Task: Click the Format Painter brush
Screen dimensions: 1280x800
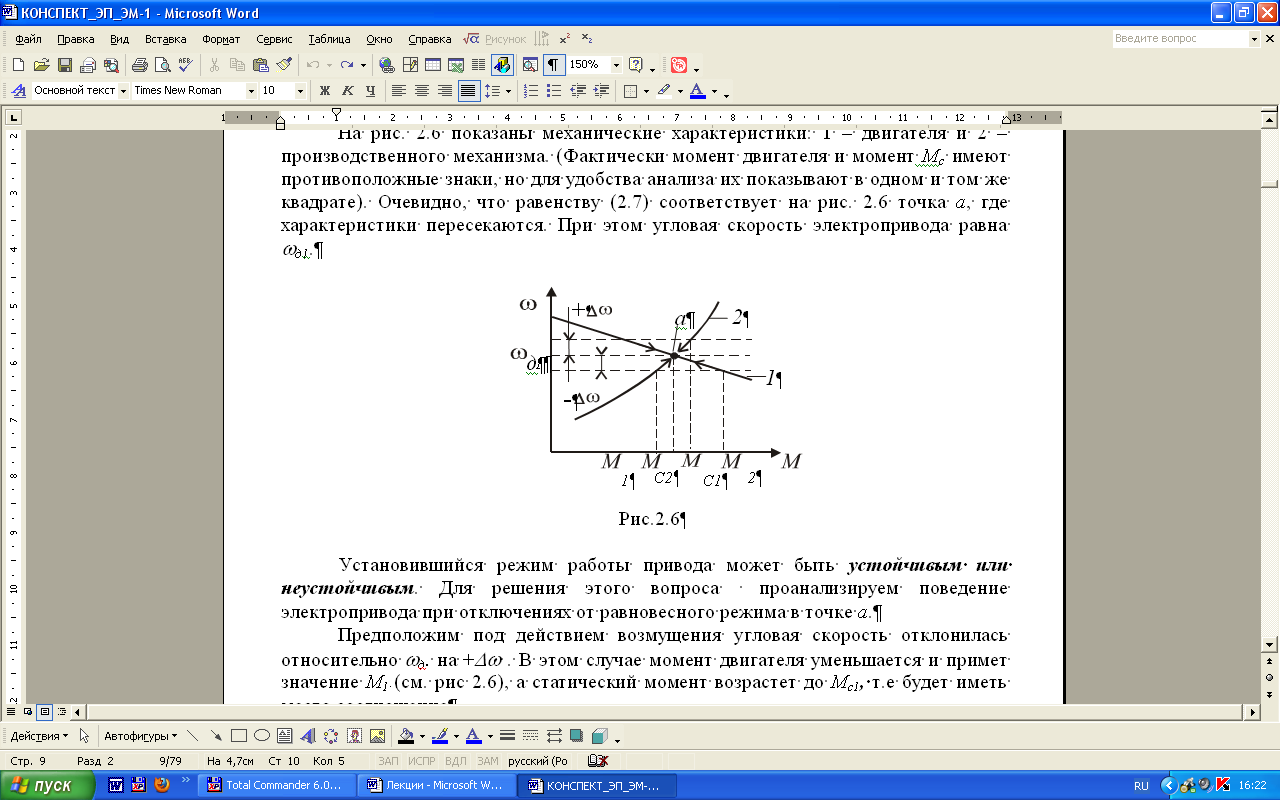Action: 284,65
